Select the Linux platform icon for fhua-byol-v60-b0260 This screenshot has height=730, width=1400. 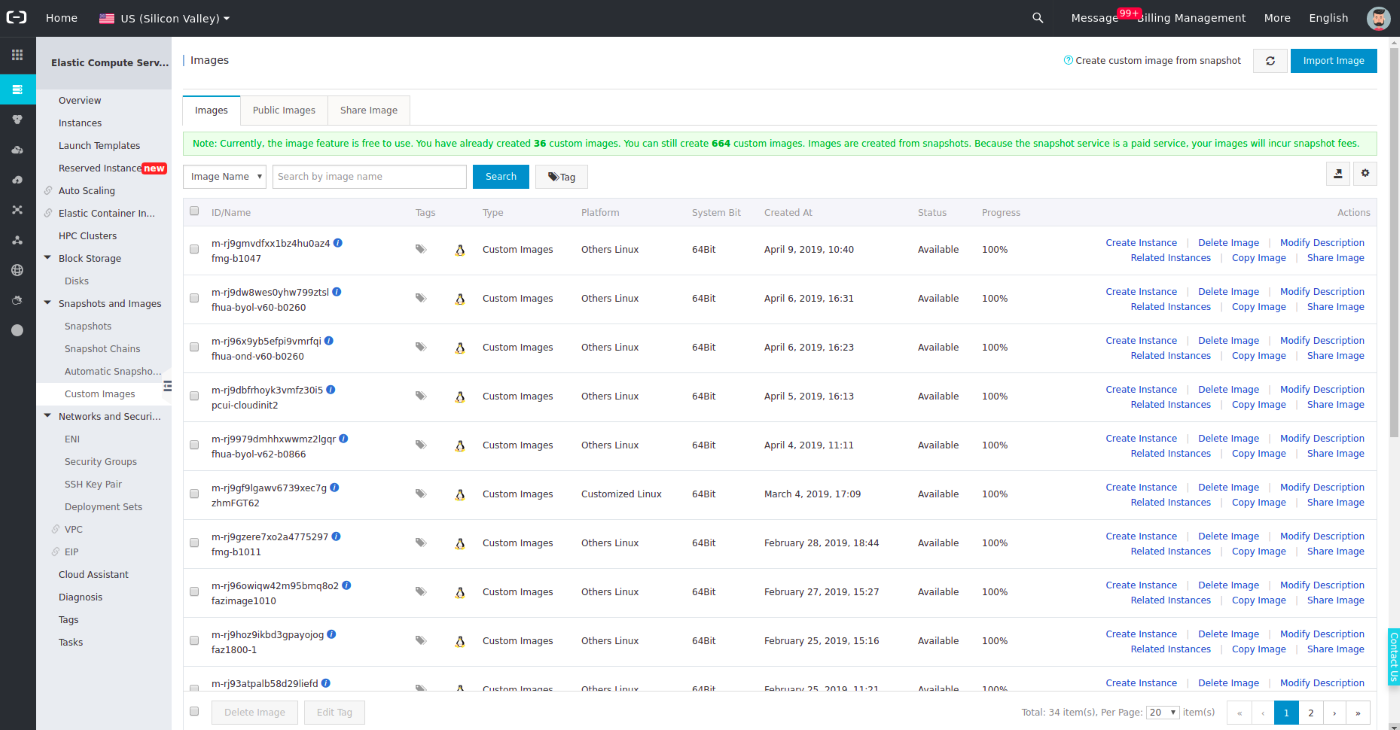(x=459, y=298)
